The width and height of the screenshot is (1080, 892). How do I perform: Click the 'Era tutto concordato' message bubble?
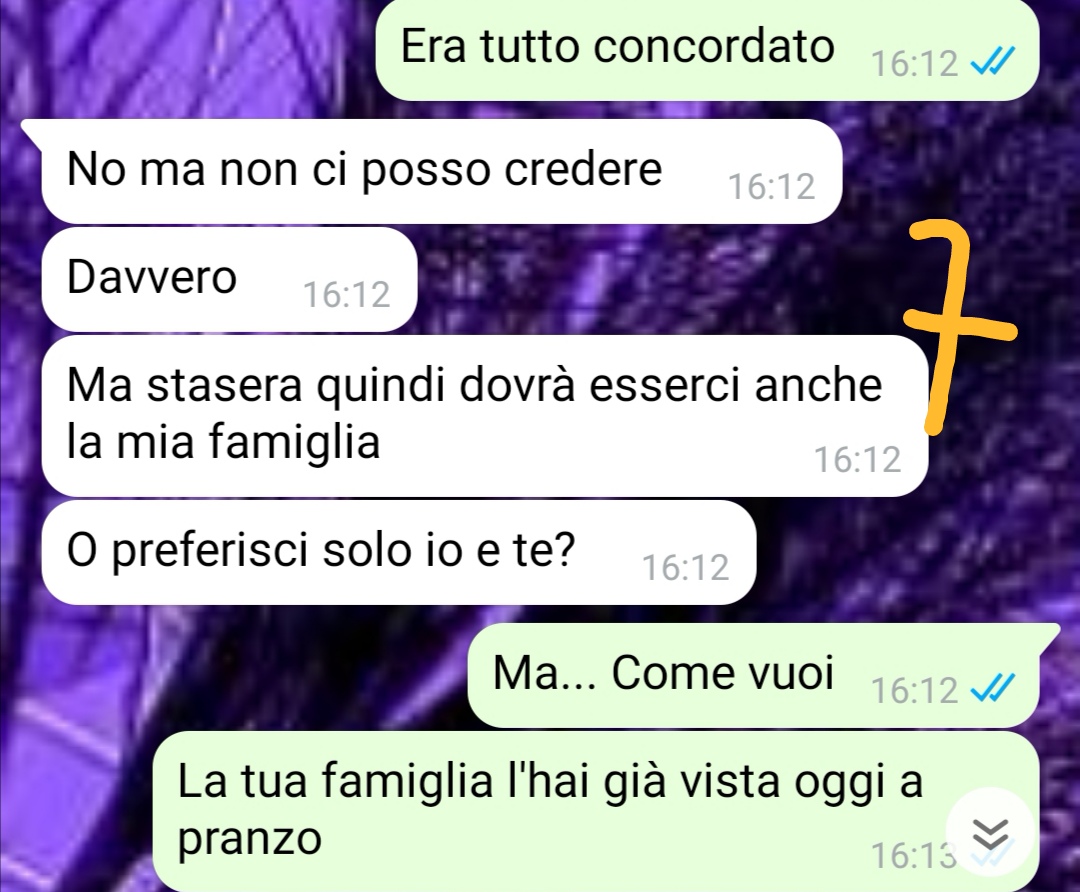point(707,50)
